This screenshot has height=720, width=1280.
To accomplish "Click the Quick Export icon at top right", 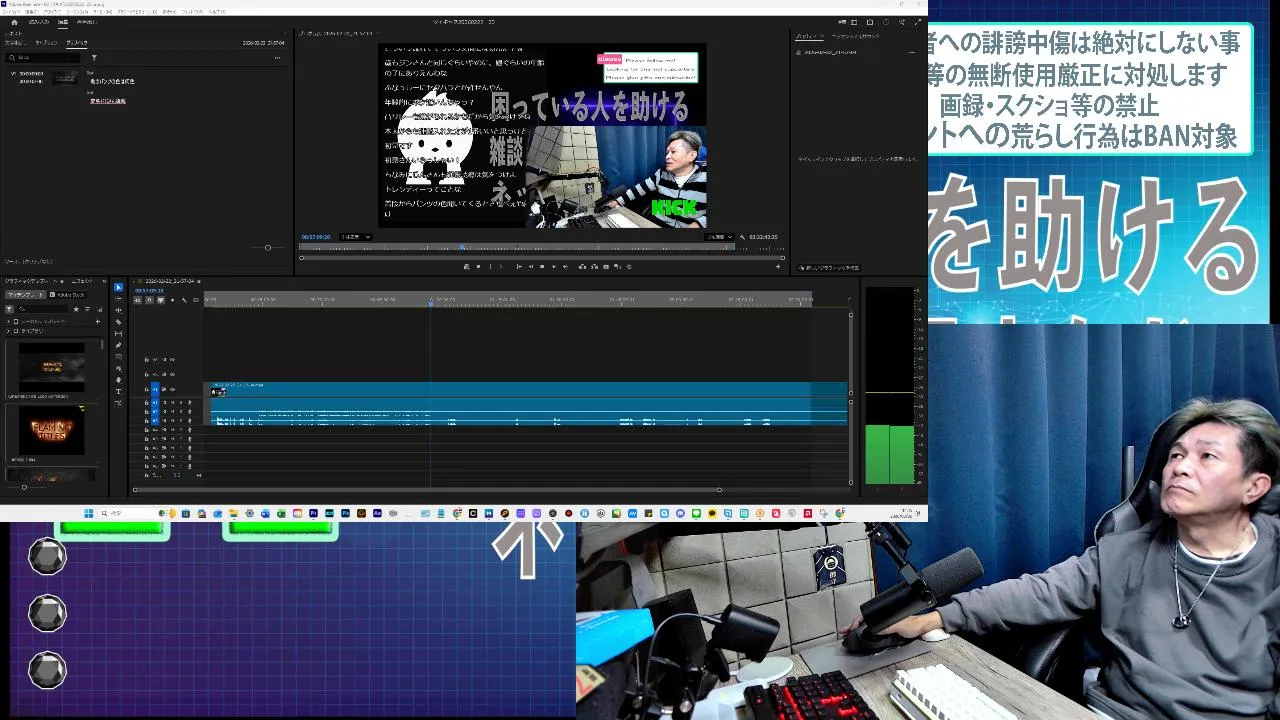I will click(x=870, y=22).
